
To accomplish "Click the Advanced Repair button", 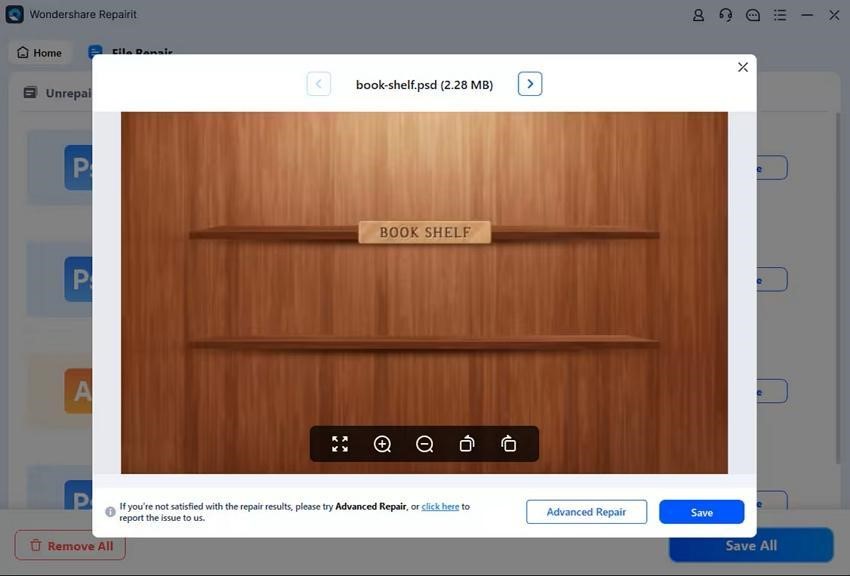I will (586, 512).
